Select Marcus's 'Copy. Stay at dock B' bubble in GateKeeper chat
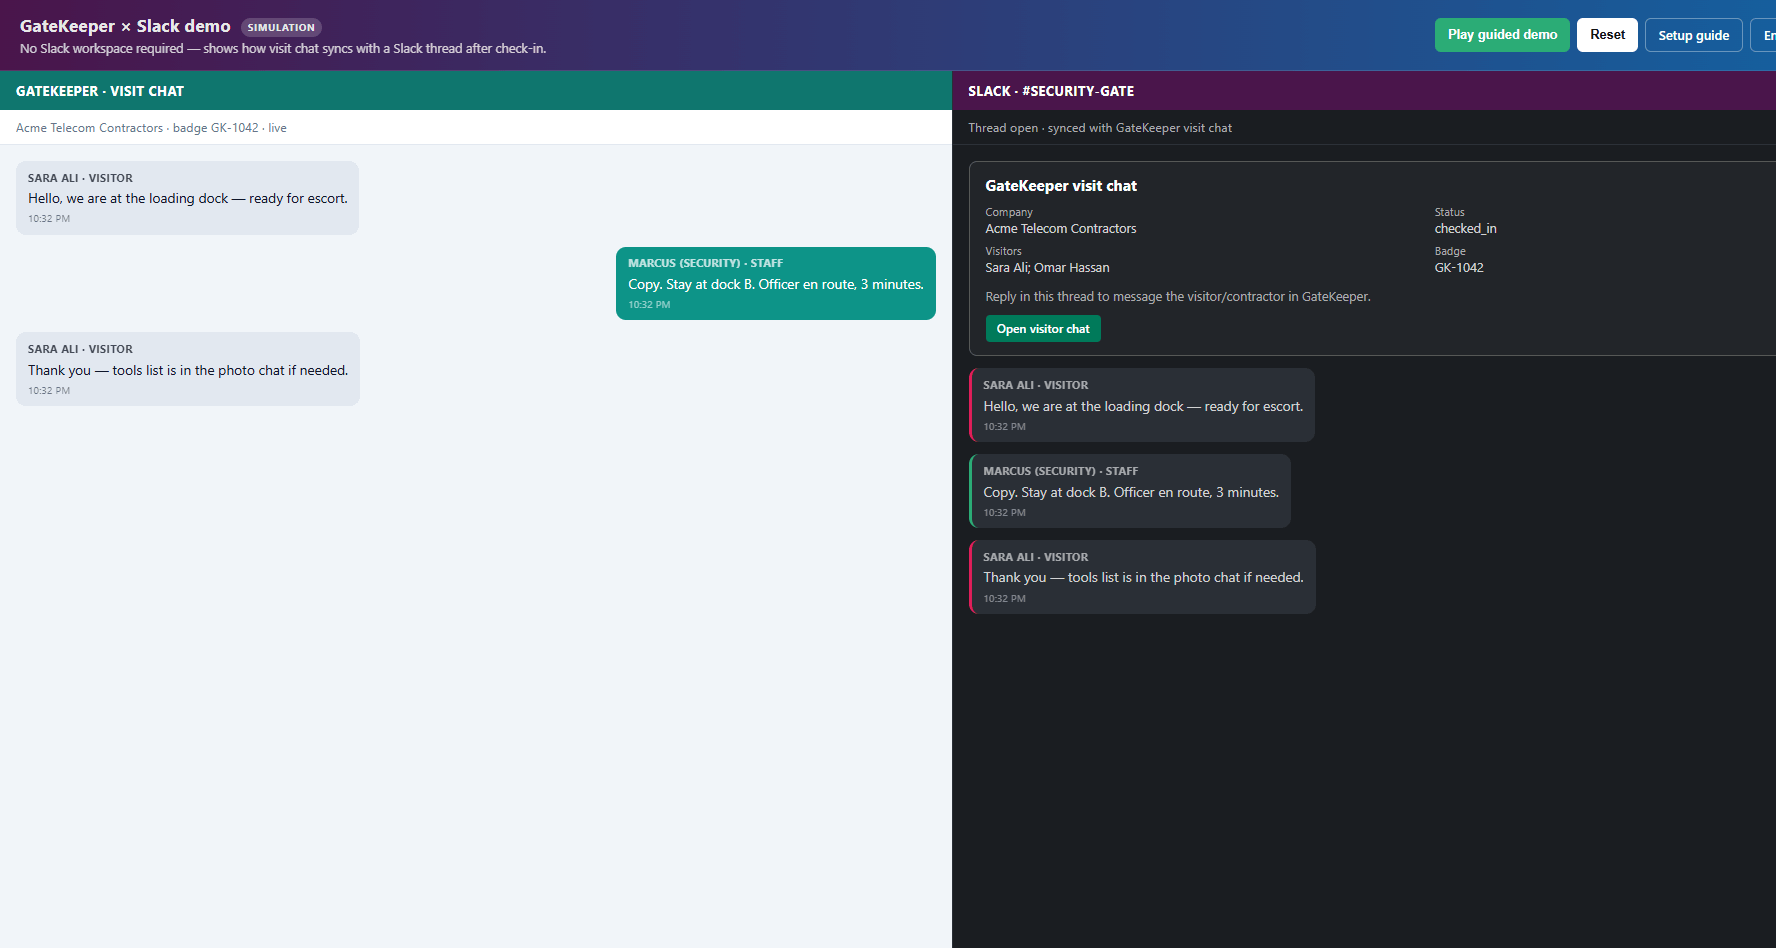The height and width of the screenshot is (948, 1776). click(776, 284)
